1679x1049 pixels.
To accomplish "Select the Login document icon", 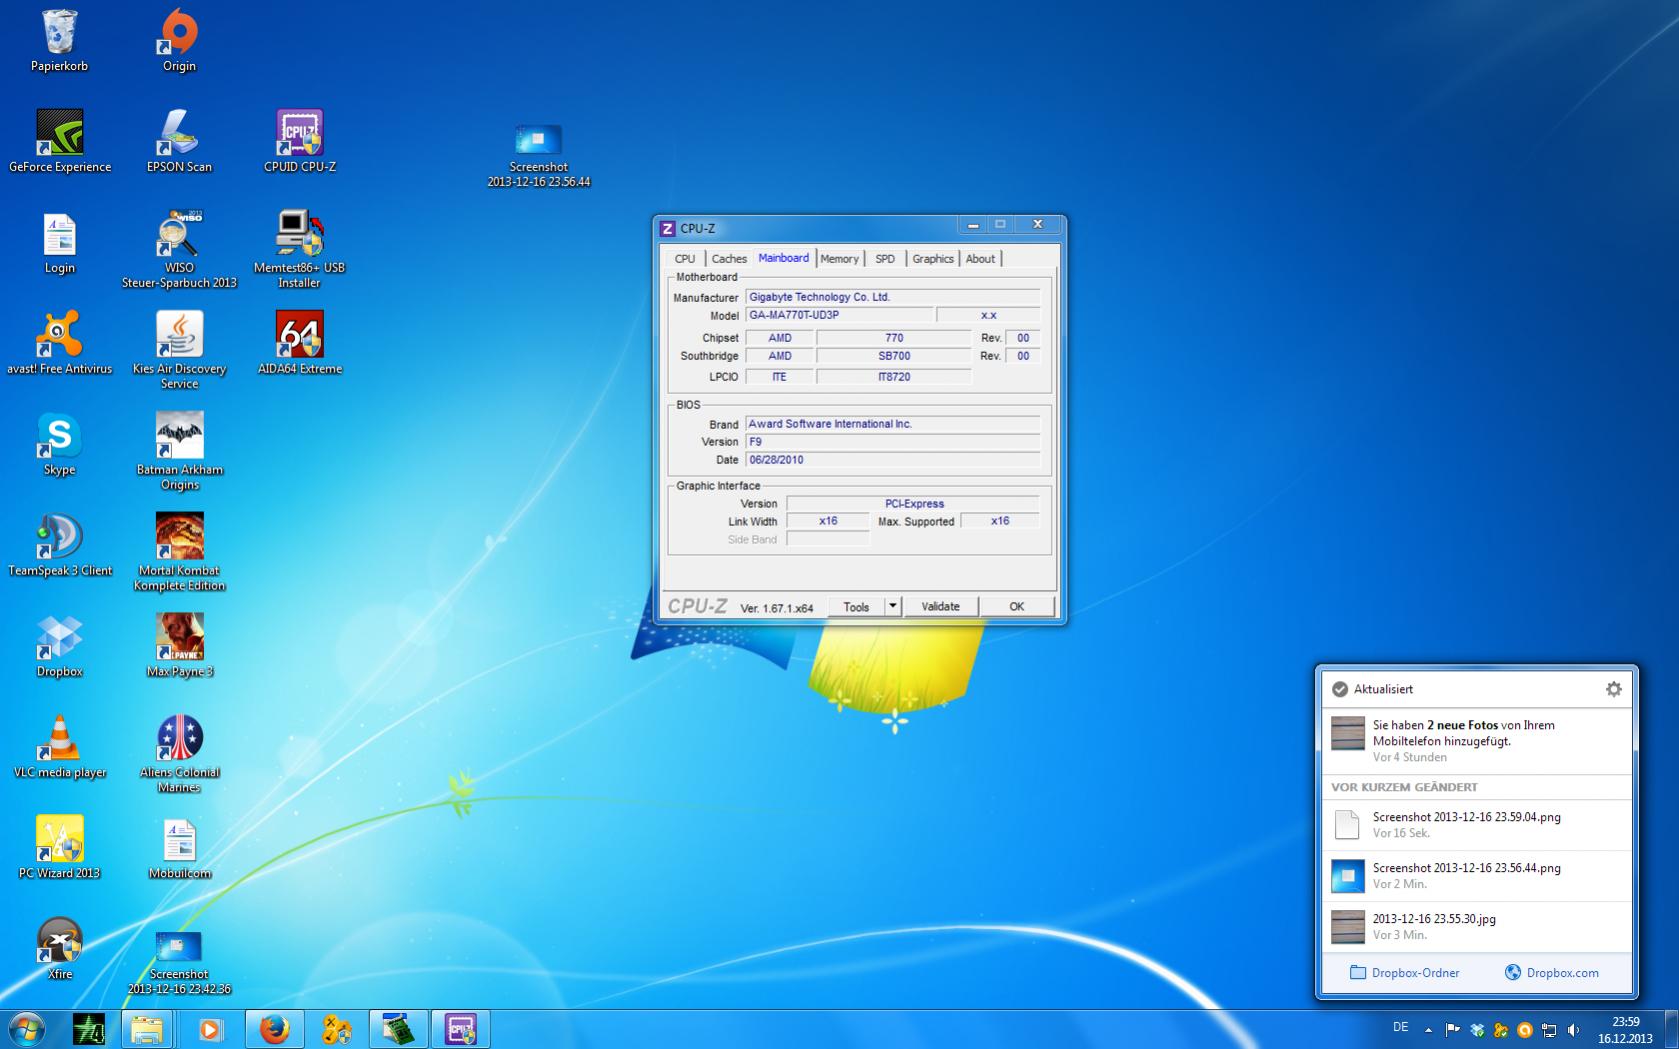I will pos(59,242).
